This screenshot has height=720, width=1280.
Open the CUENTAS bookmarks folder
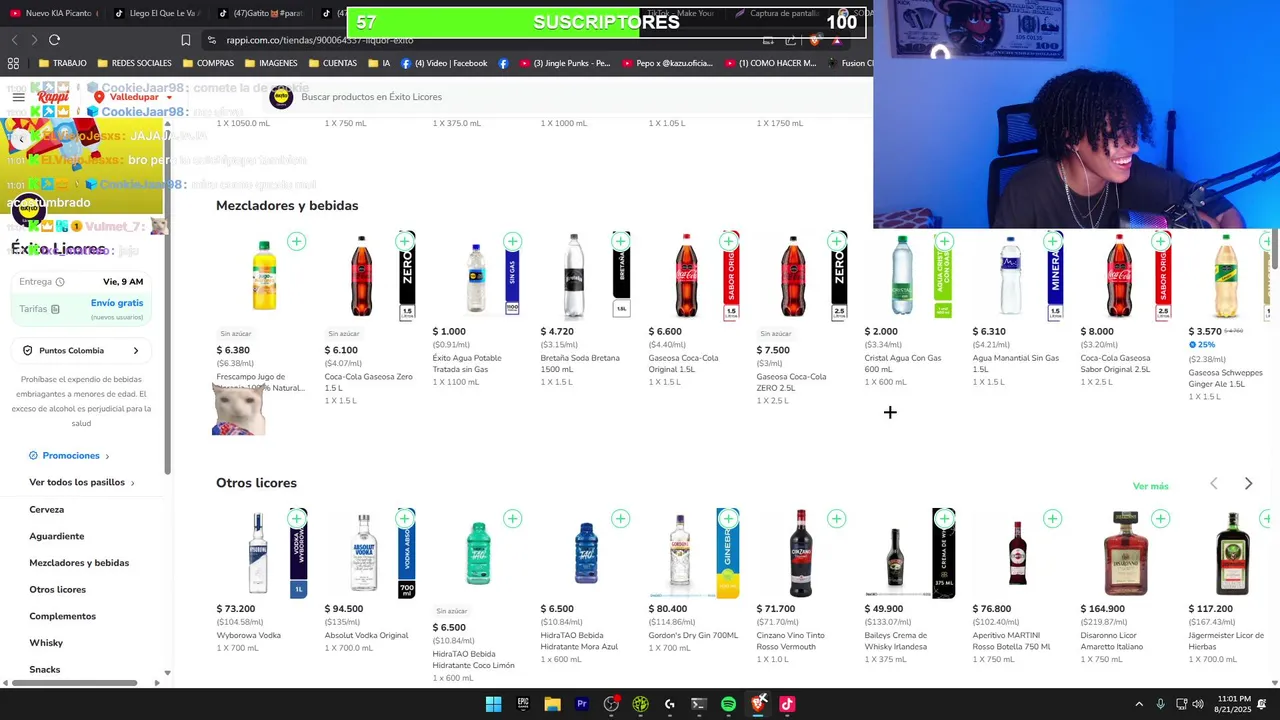point(333,63)
